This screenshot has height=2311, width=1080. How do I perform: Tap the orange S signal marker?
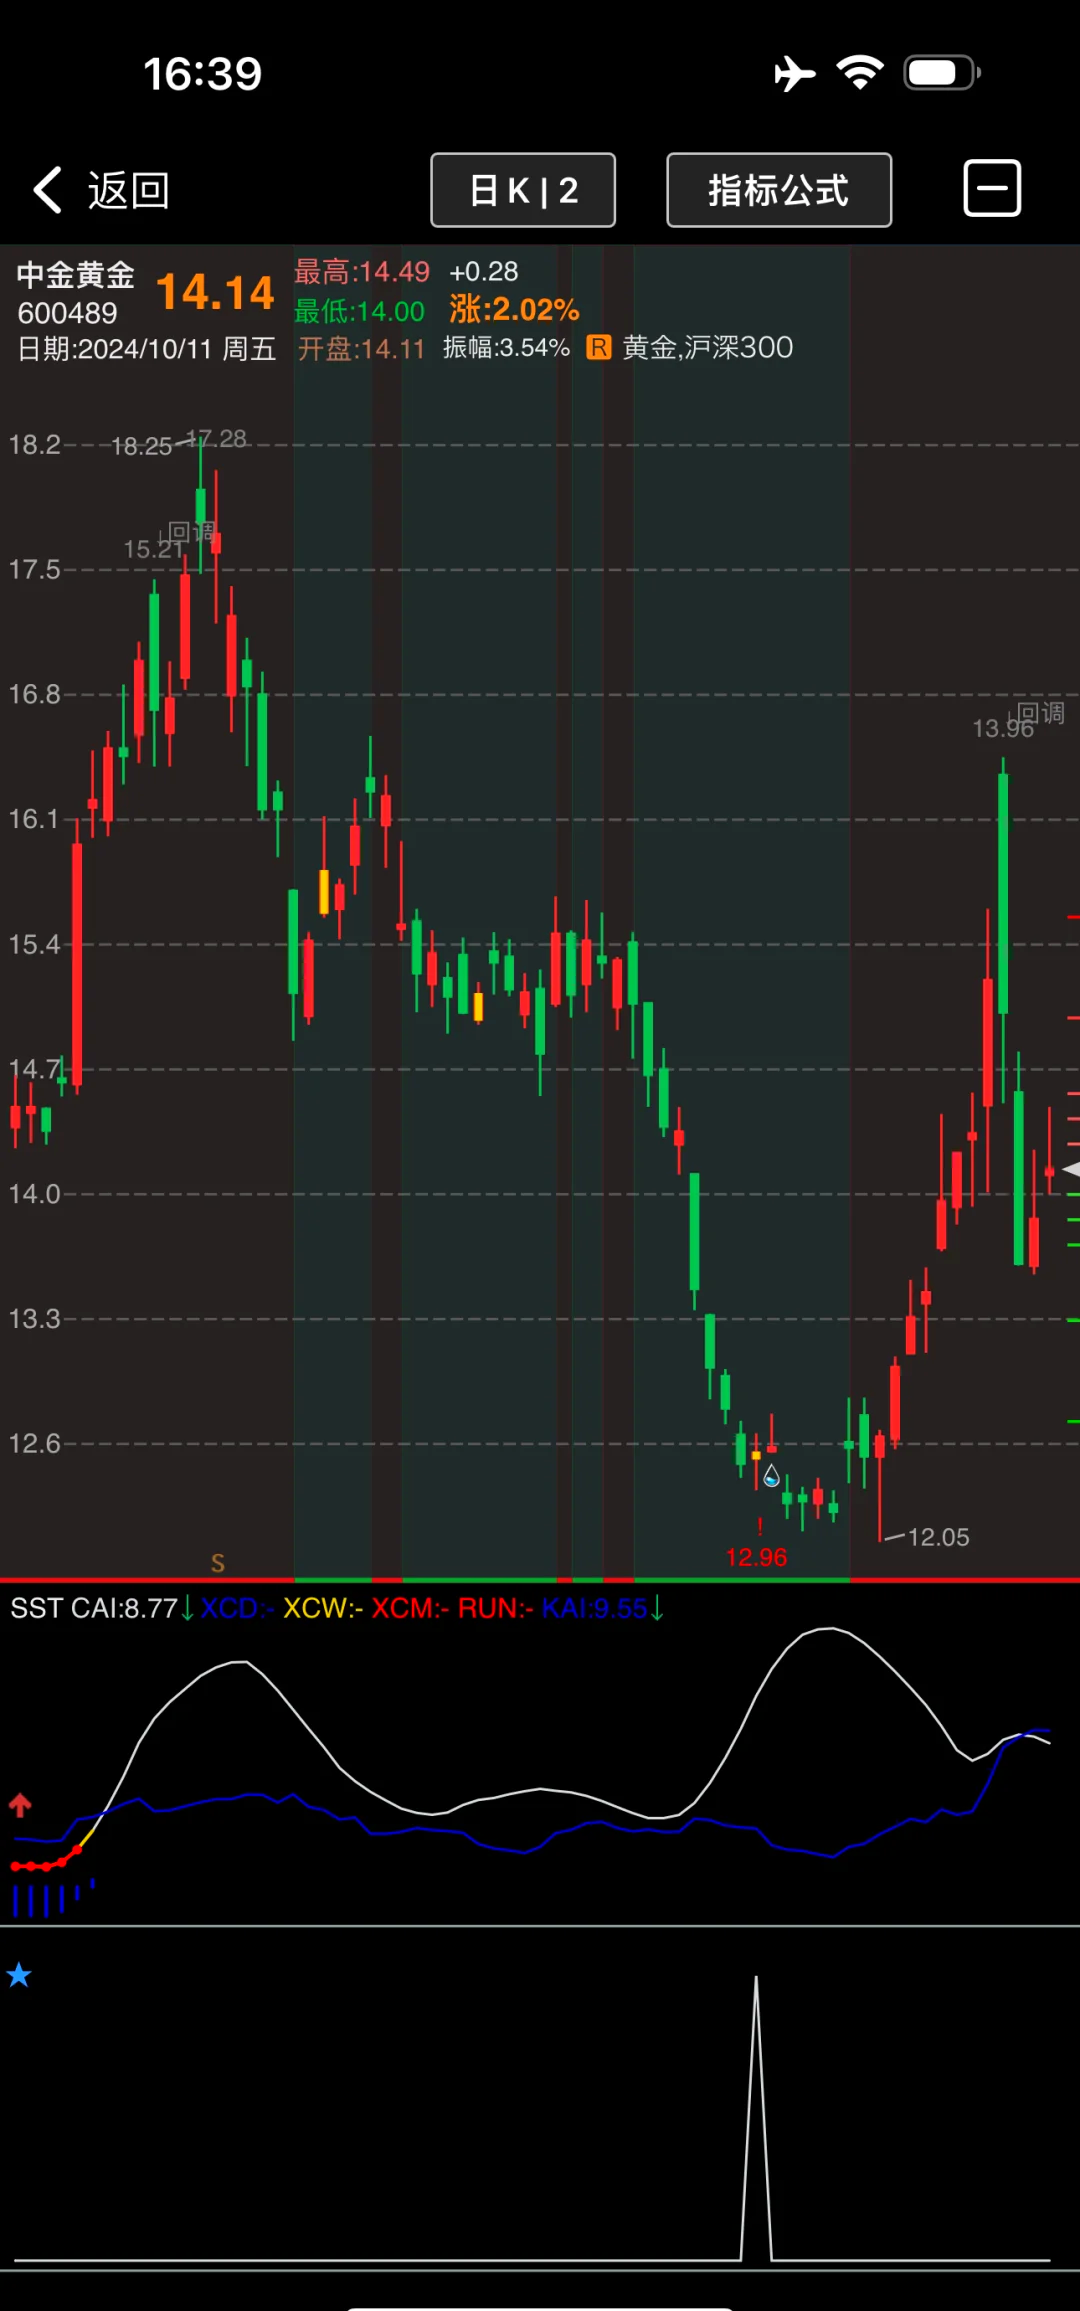click(218, 1563)
